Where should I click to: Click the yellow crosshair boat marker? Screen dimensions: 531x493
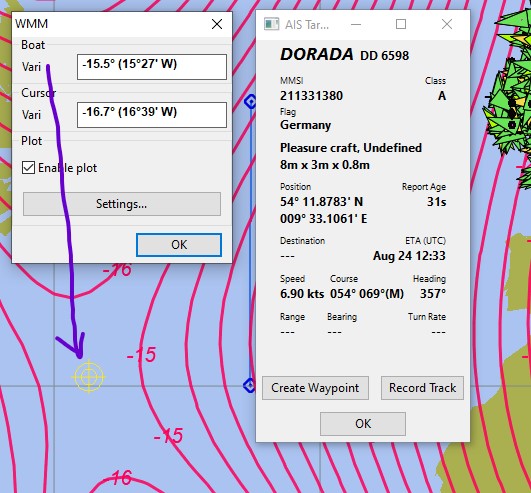(x=89, y=376)
